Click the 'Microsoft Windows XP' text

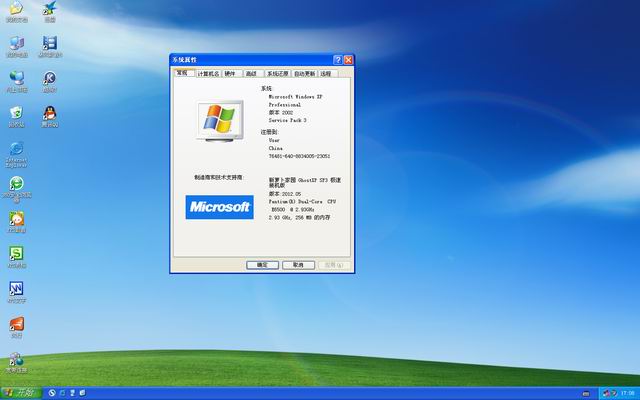pos(296,97)
